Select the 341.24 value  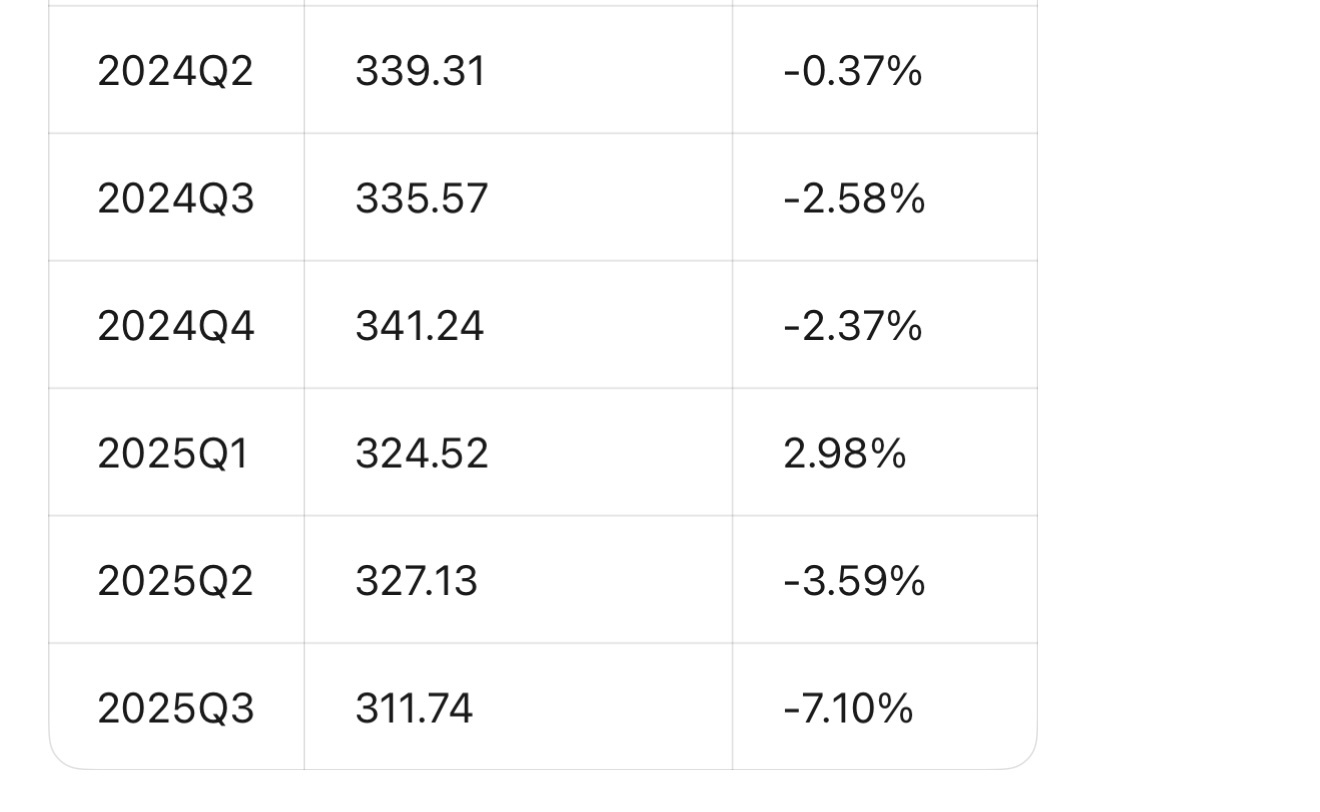click(419, 326)
